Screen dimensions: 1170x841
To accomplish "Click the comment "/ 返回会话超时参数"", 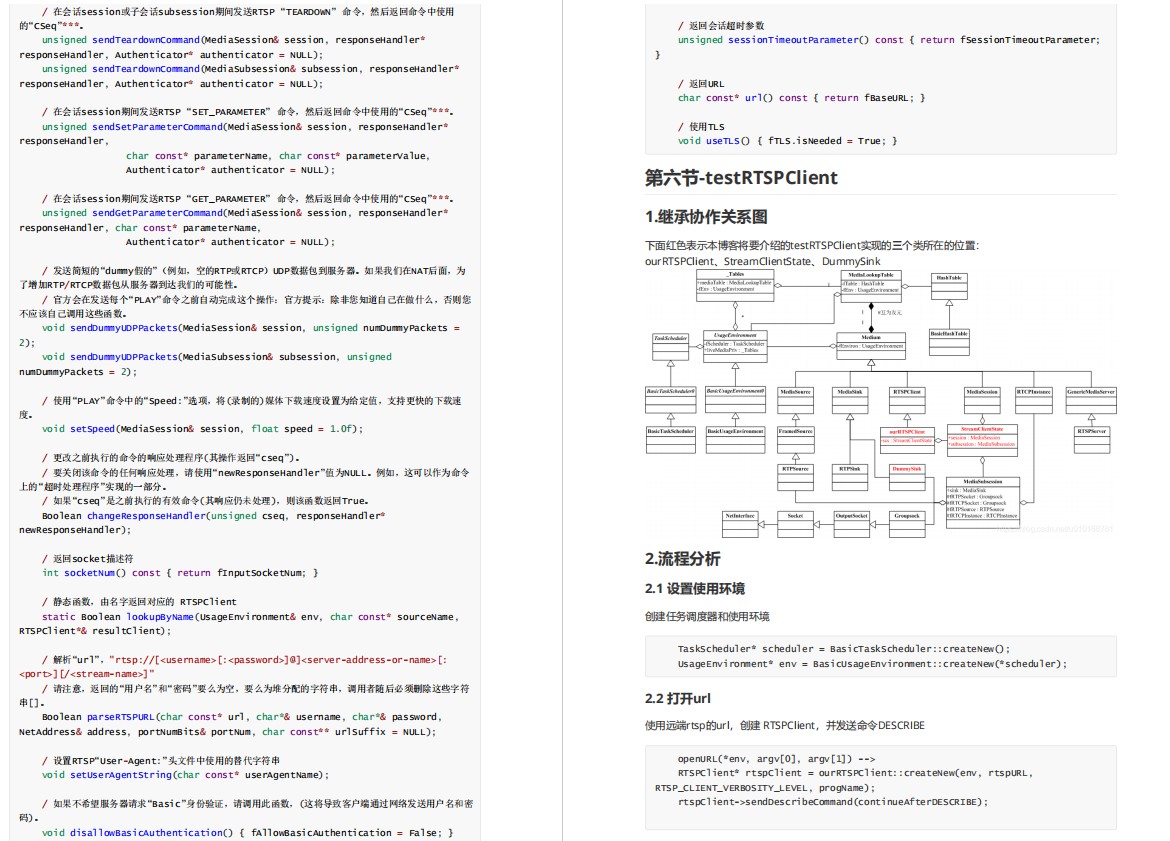I will pyautogui.click(x=721, y=26).
